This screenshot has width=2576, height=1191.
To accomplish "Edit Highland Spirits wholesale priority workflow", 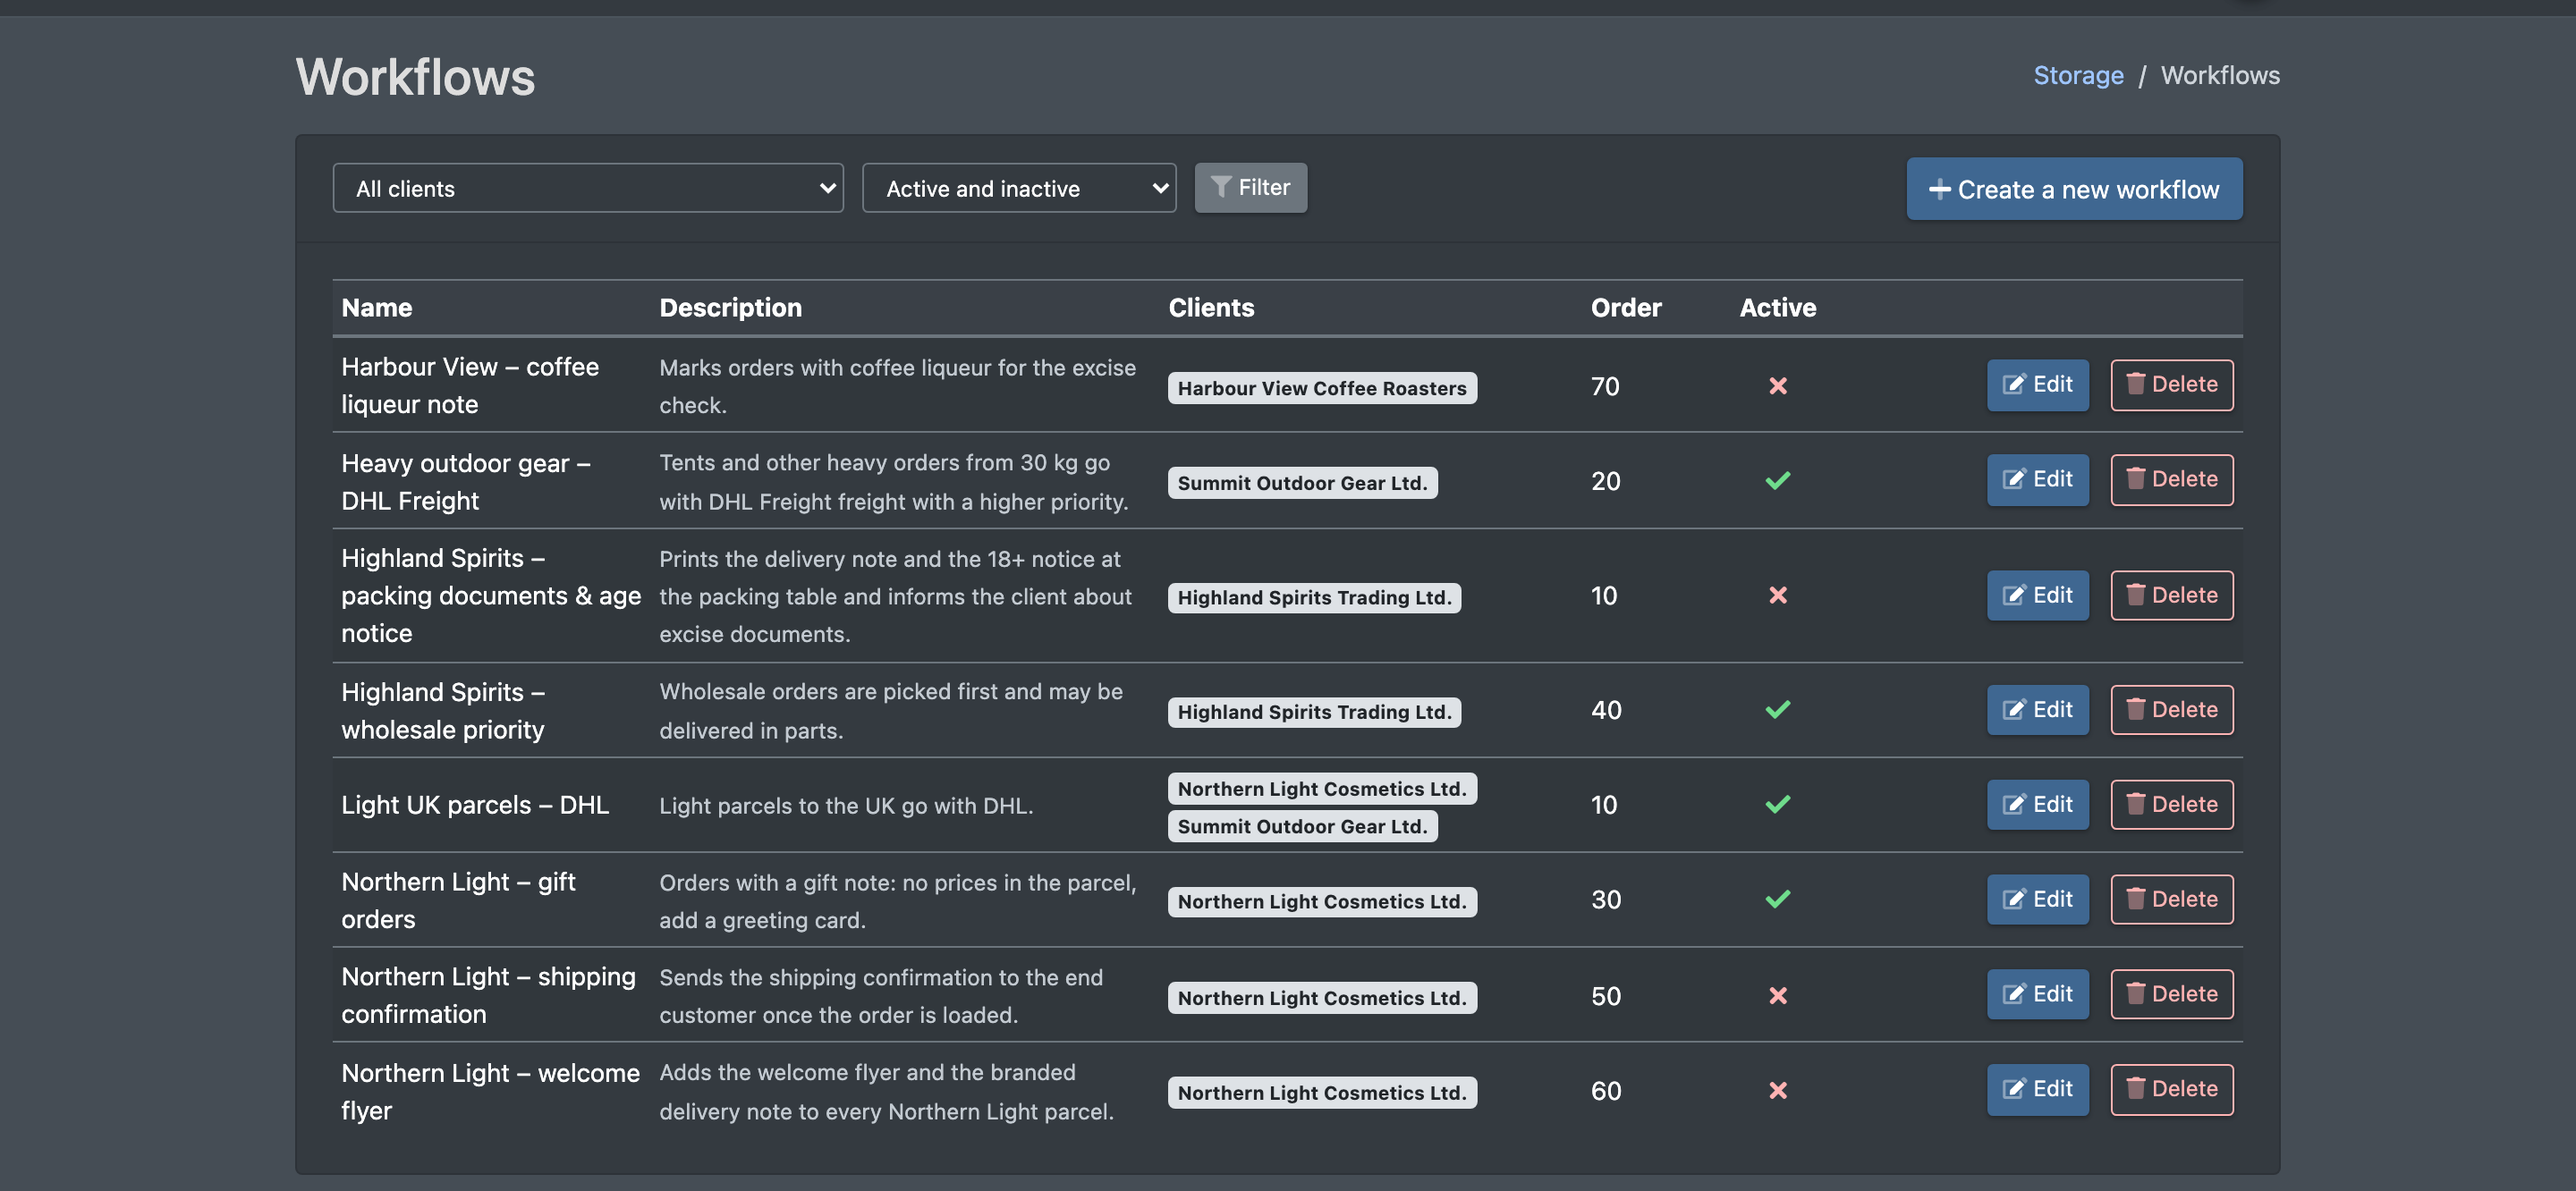I will point(2037,710).
